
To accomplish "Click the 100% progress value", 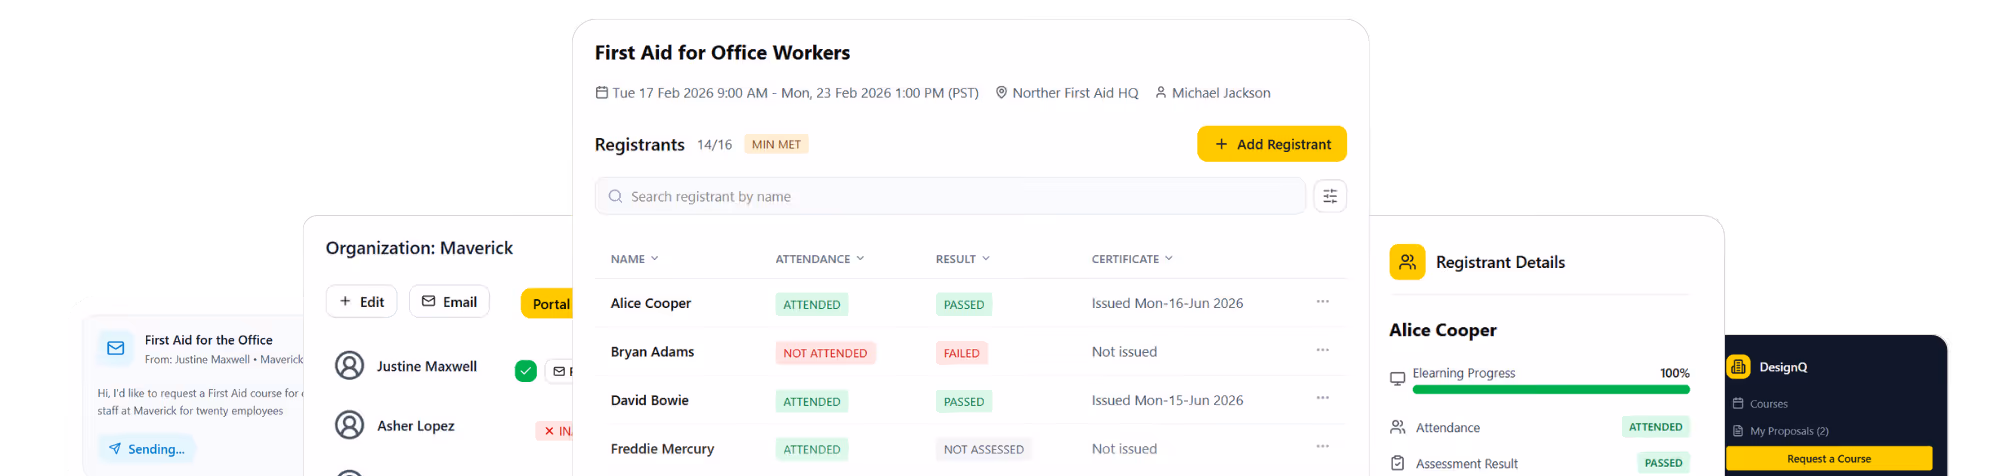I will pos(1674,373).
